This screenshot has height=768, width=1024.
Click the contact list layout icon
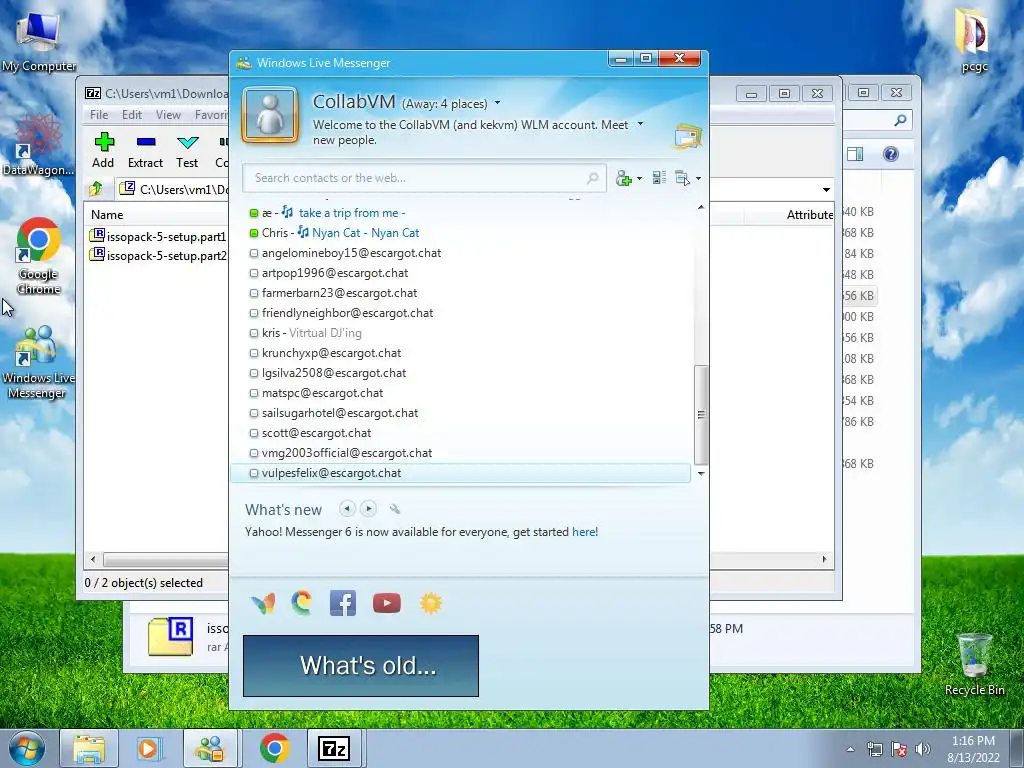point(659,178)
